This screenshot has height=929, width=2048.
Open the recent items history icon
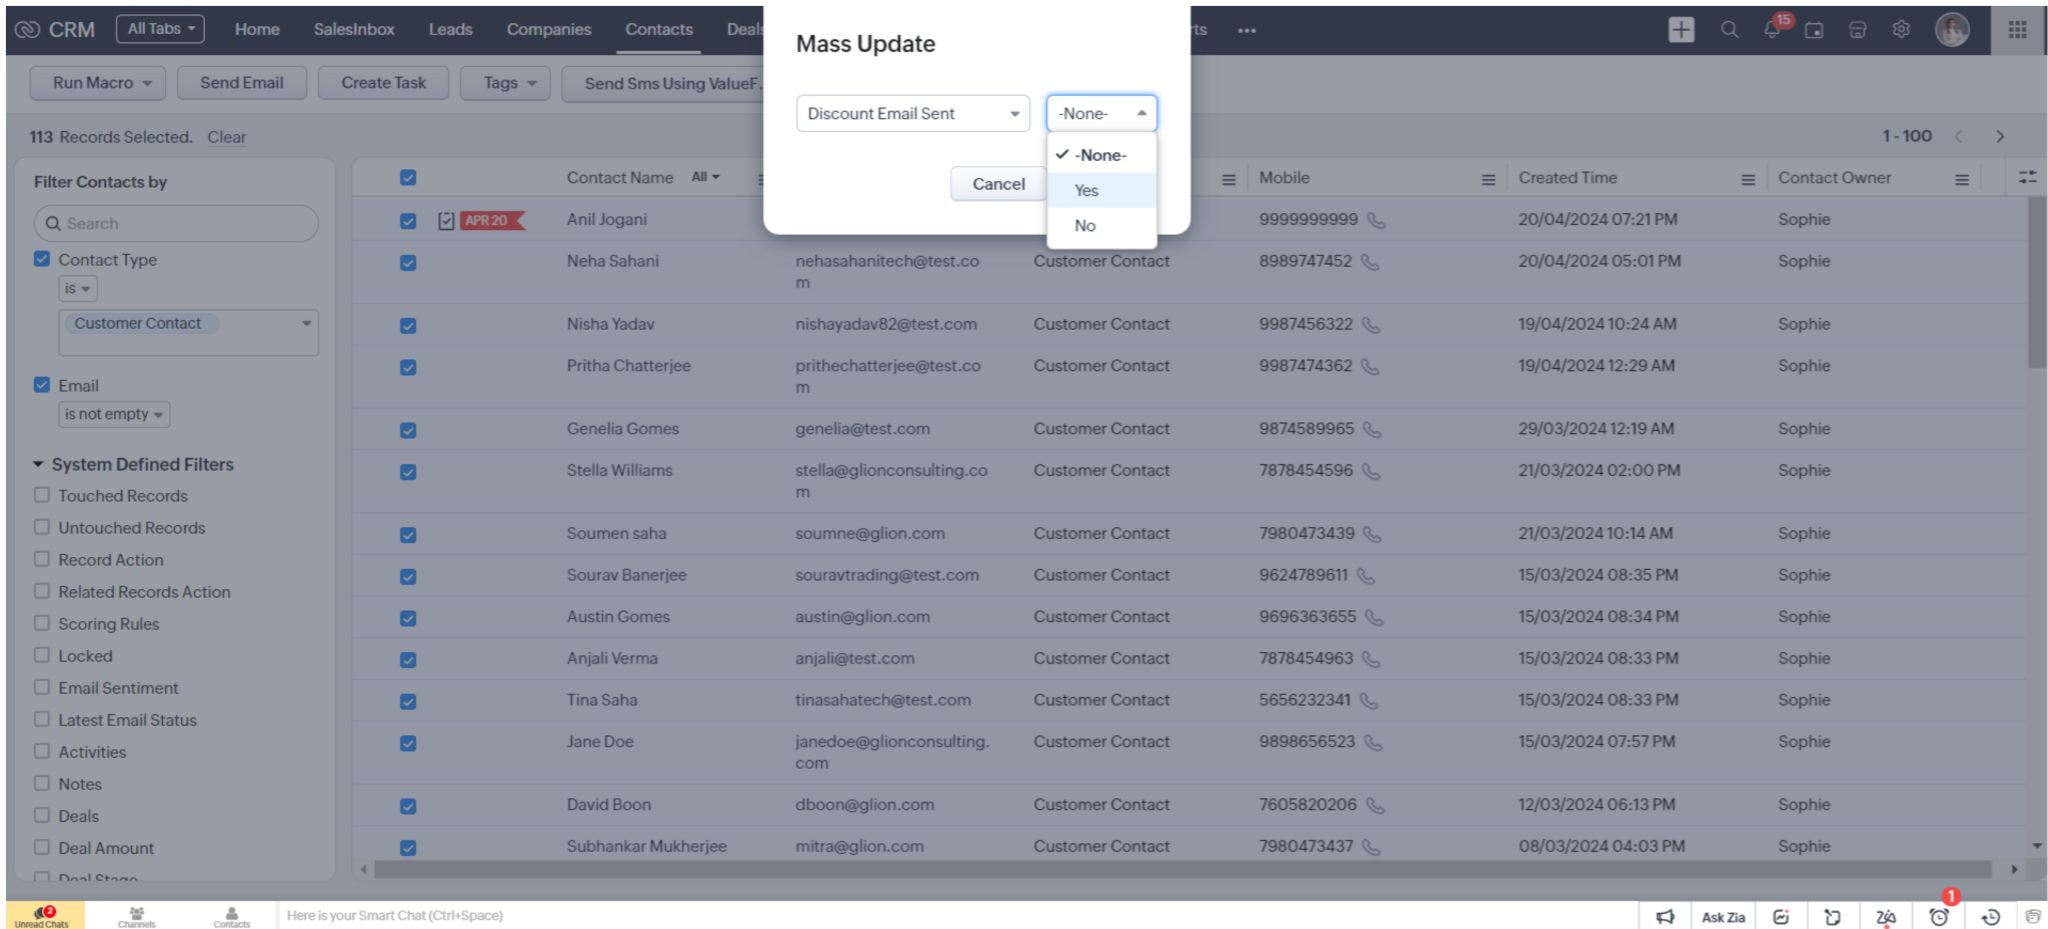1988,916
